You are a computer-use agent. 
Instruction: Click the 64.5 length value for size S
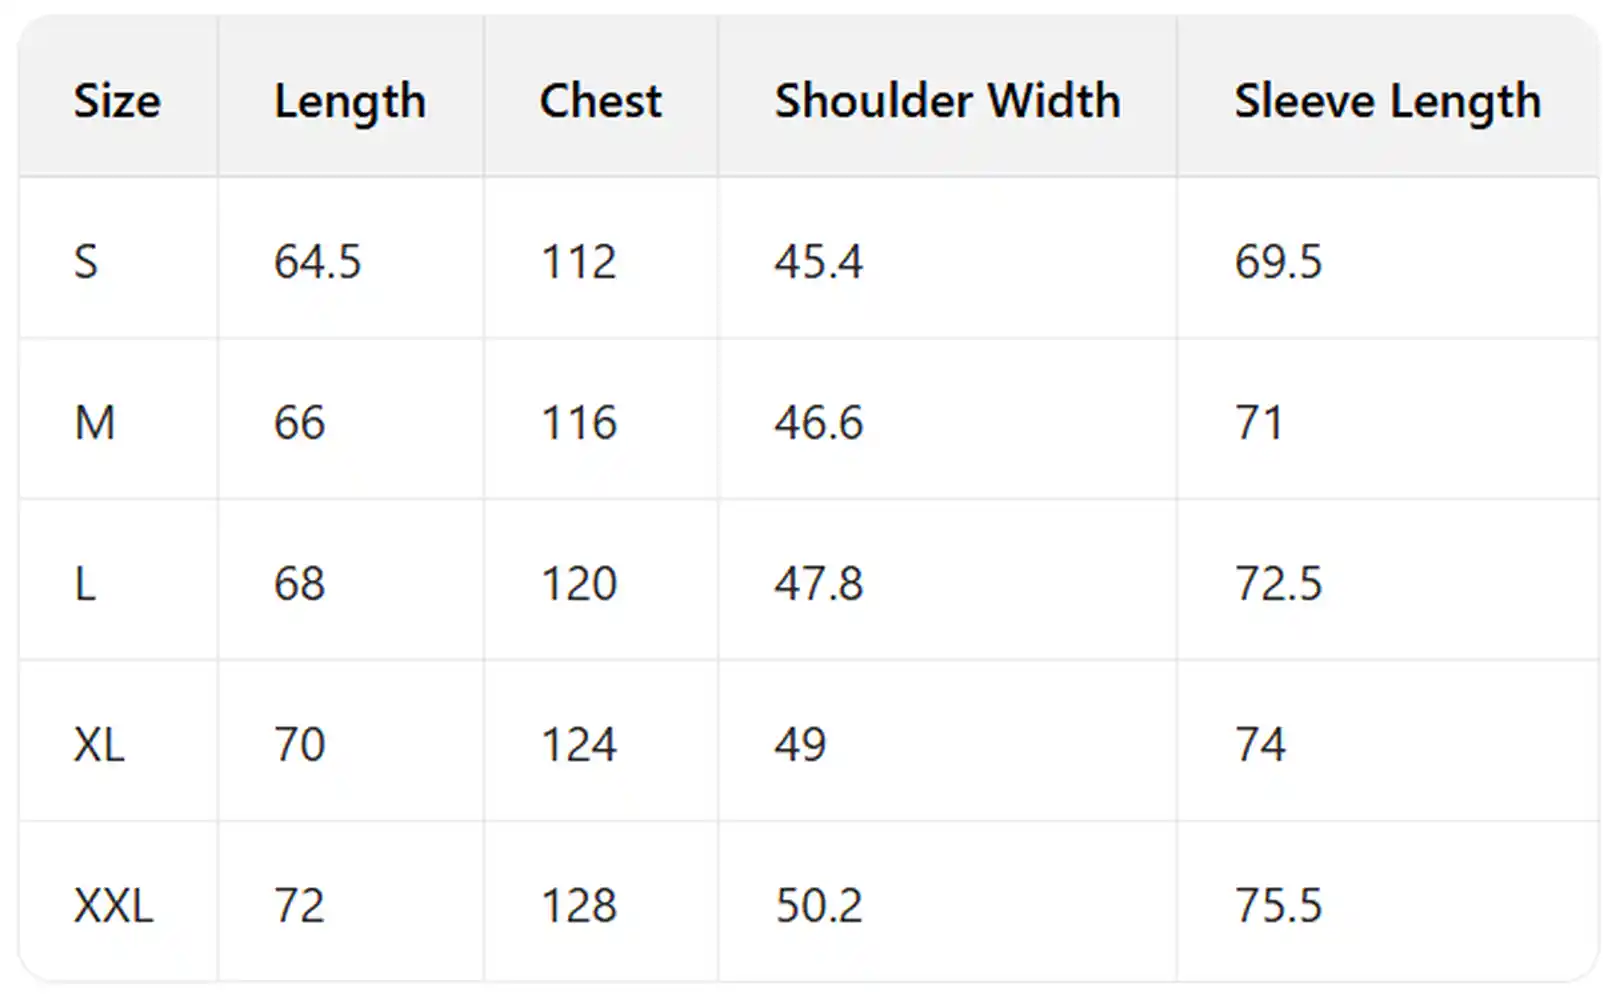pos(317,262)
